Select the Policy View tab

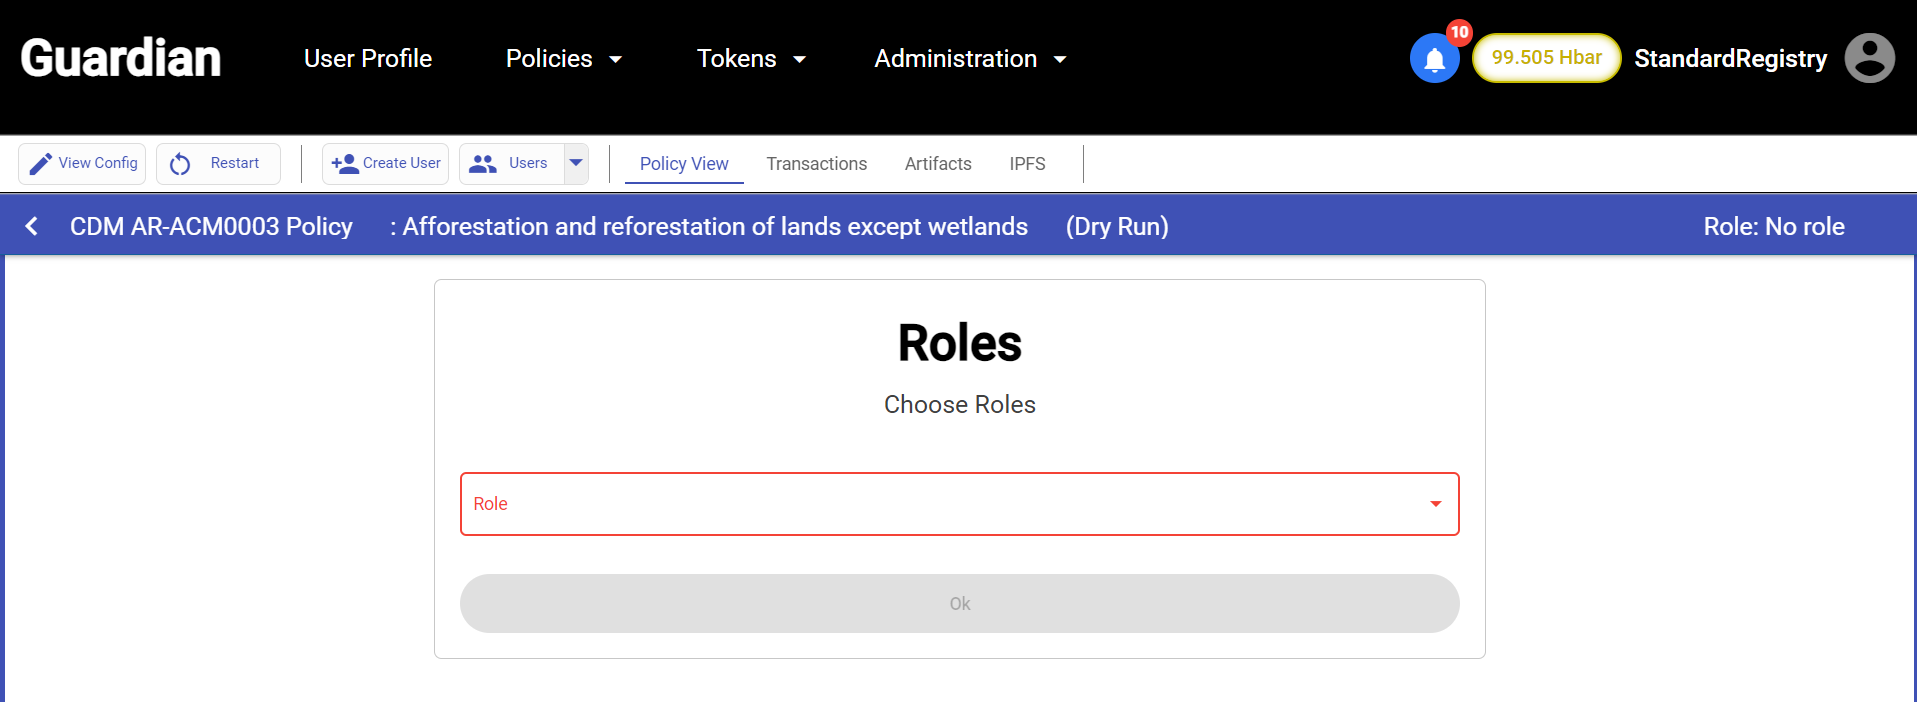pos(684,164)
